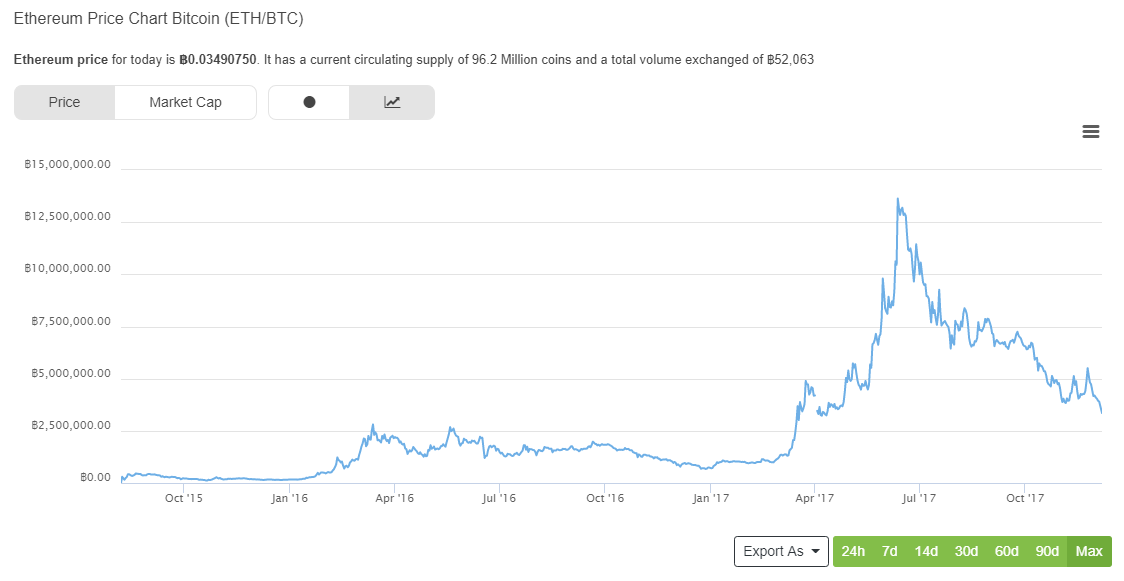
Task: Click the ฿0.00 axis label
Action: [x=95, y=478]
